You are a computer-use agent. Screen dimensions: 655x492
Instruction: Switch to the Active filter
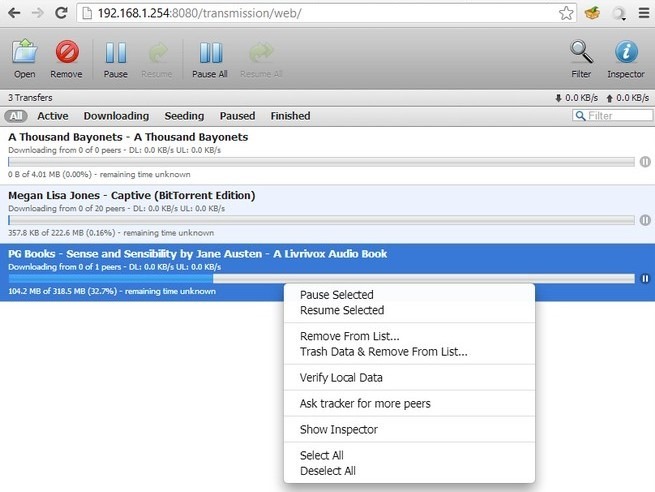(53, 116)
